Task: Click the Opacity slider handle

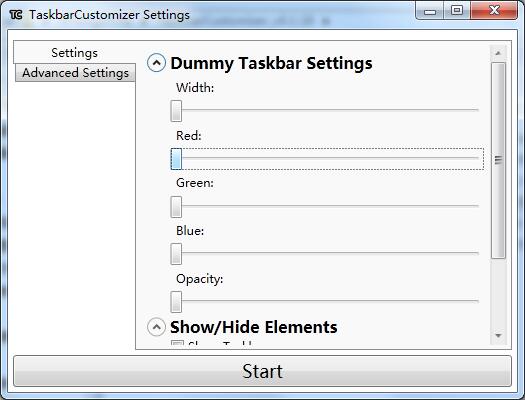Action: 176,302
